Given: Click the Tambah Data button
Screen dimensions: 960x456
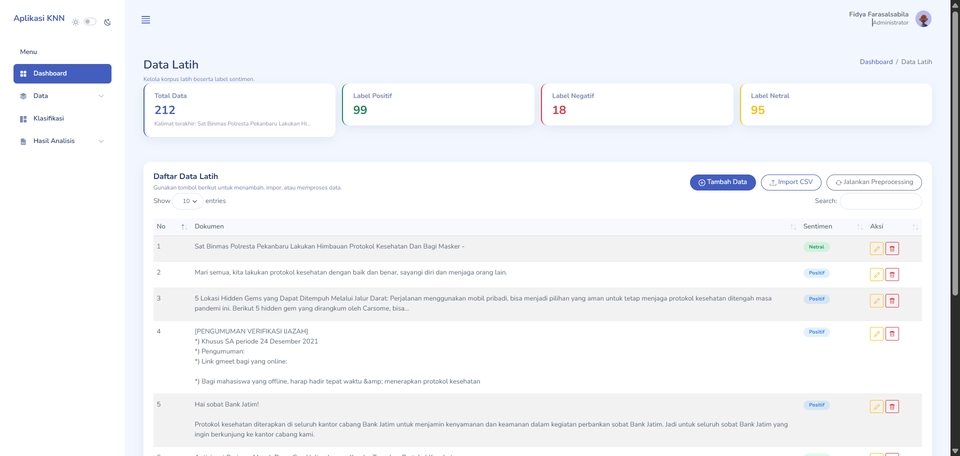Looking at the screenshot, I should coord(722,182).
